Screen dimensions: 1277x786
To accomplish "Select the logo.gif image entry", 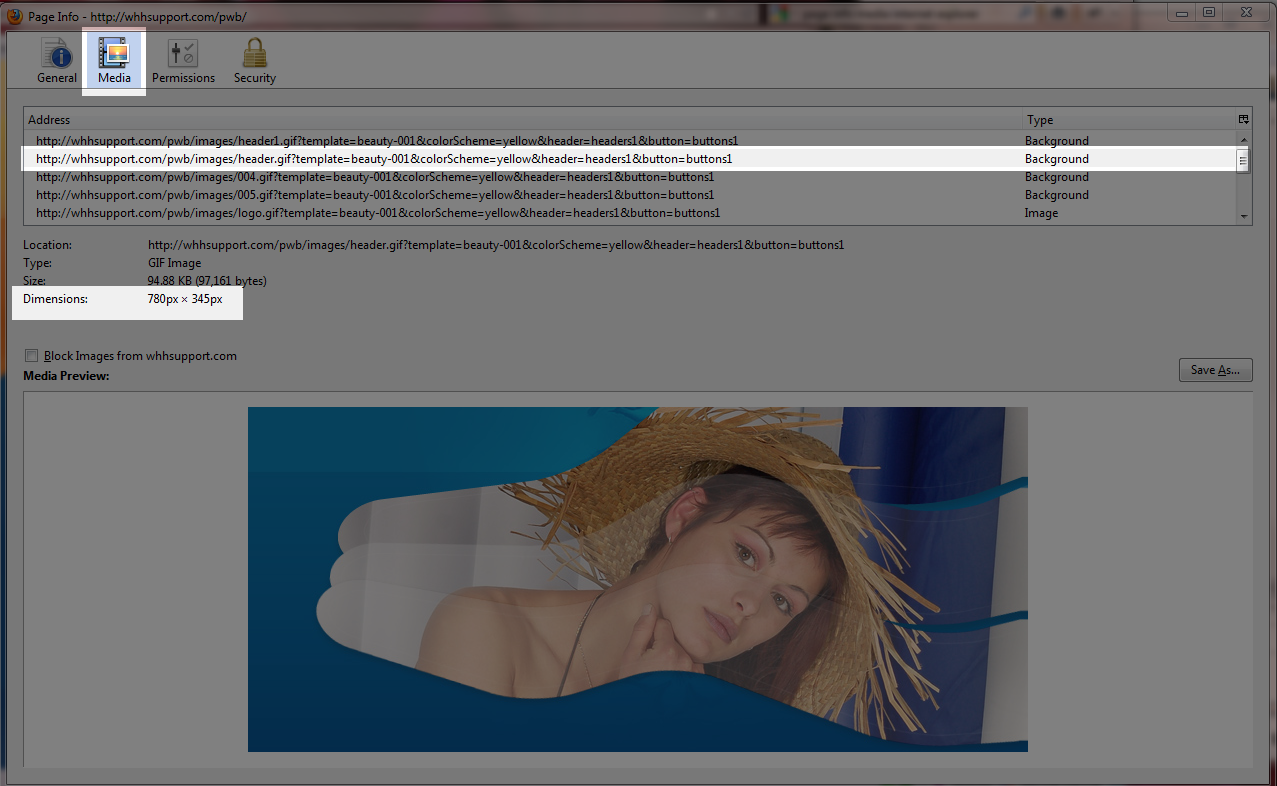I will tap(378, 213).
